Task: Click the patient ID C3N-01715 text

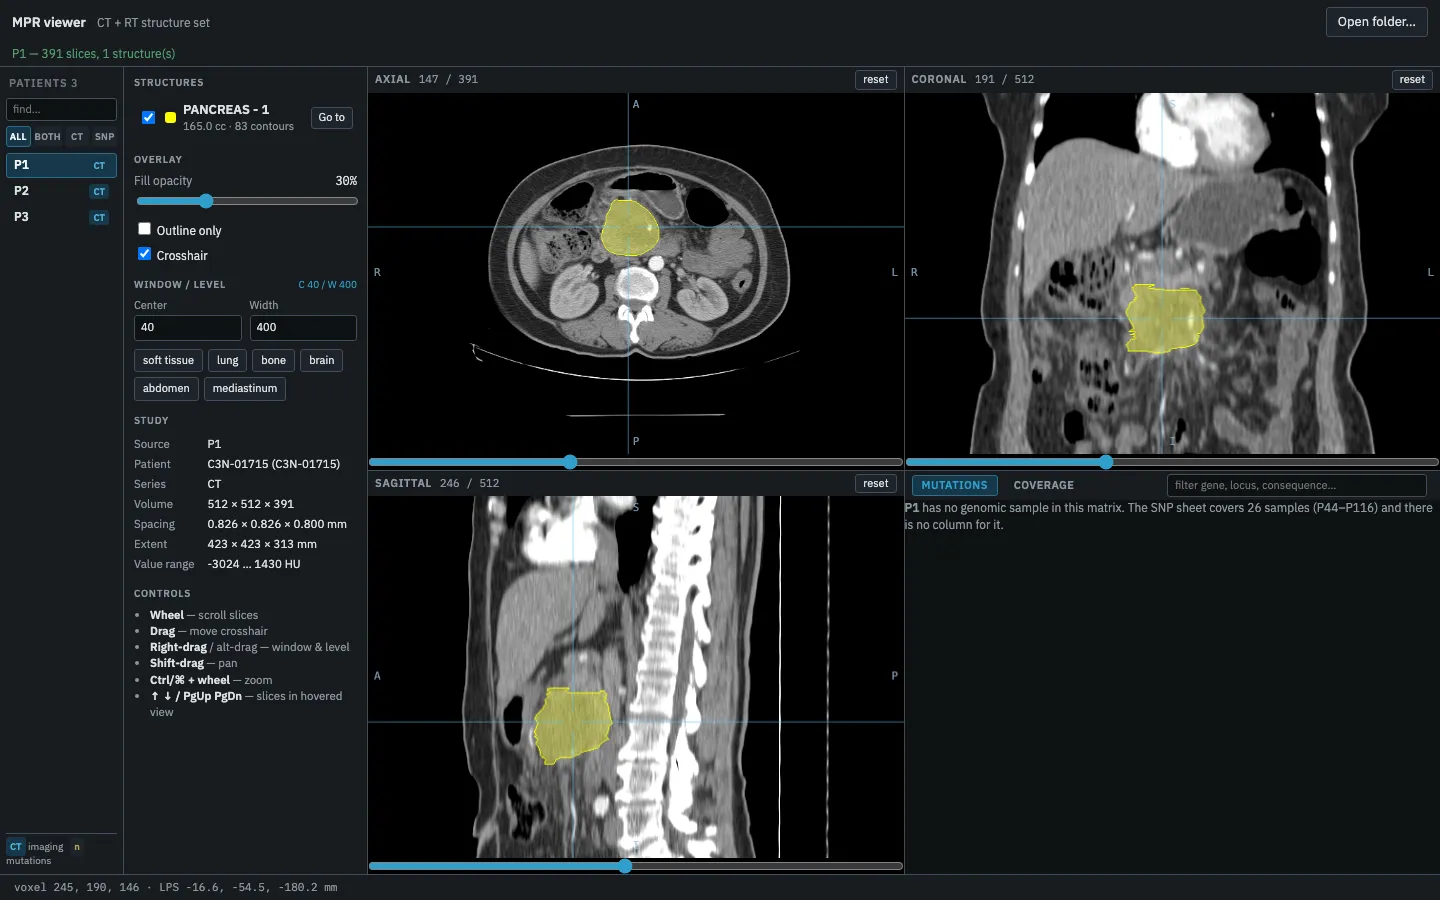Action: 274,464
